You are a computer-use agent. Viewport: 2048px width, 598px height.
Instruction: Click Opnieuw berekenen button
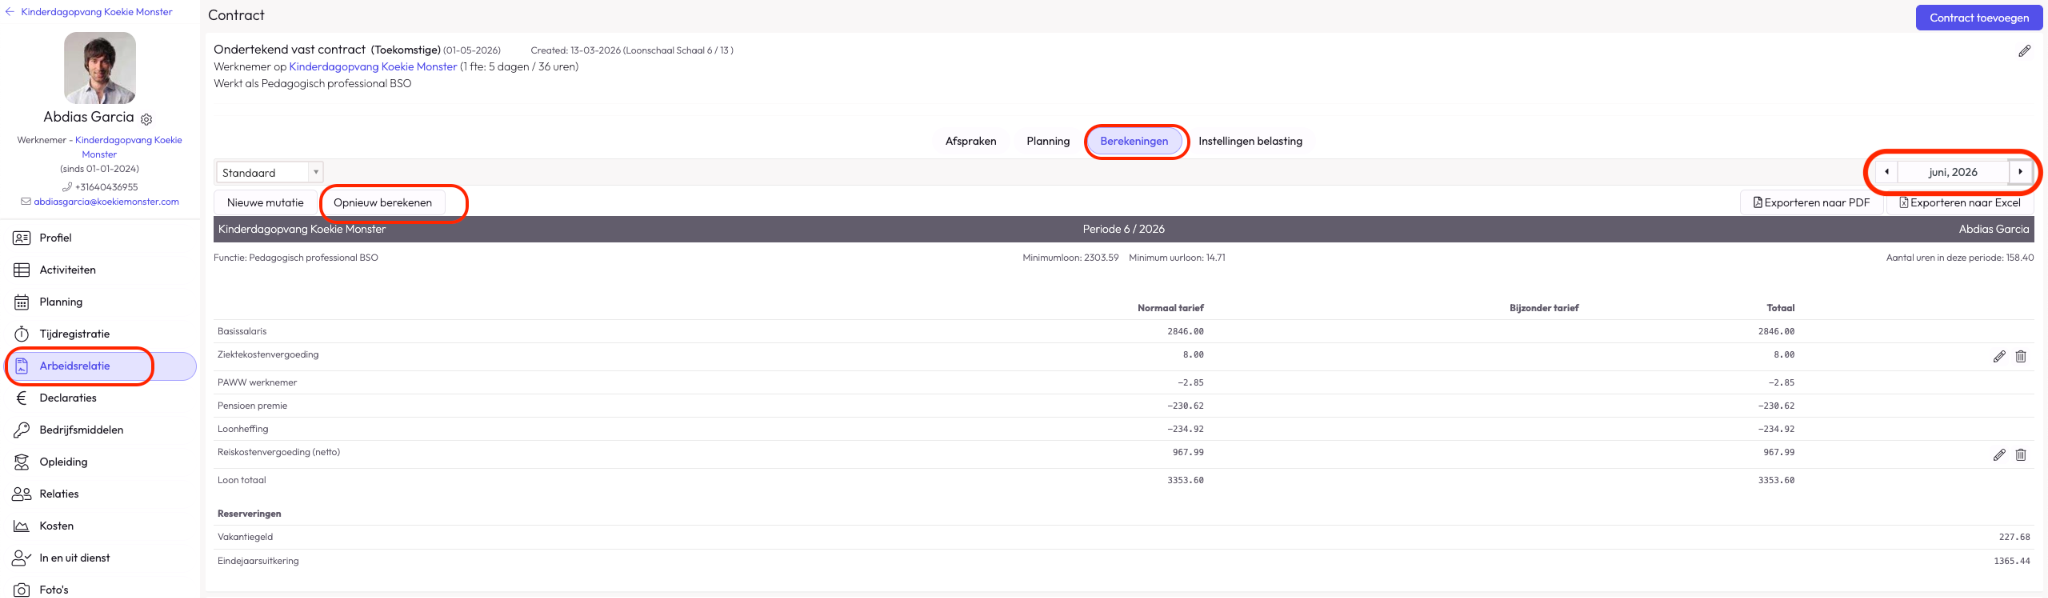383,203
